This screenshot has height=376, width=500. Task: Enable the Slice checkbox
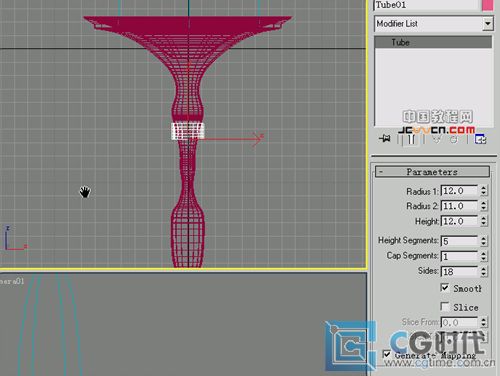pyautogui.click(x=445, y=306)
